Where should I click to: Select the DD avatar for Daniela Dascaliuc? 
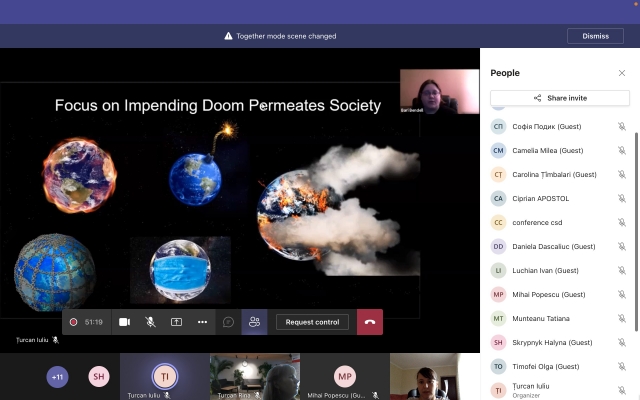click(x=498, y=247)
